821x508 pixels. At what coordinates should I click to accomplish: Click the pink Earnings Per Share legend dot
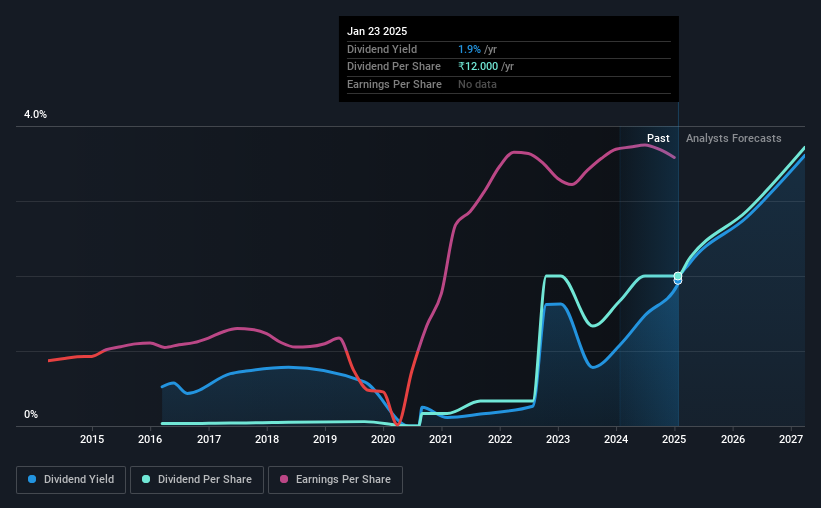point(284,479)
